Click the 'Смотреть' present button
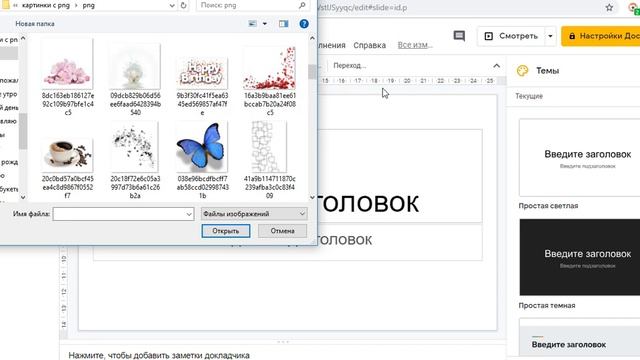This screenshot has height=360, width=640. pos(511,36)
